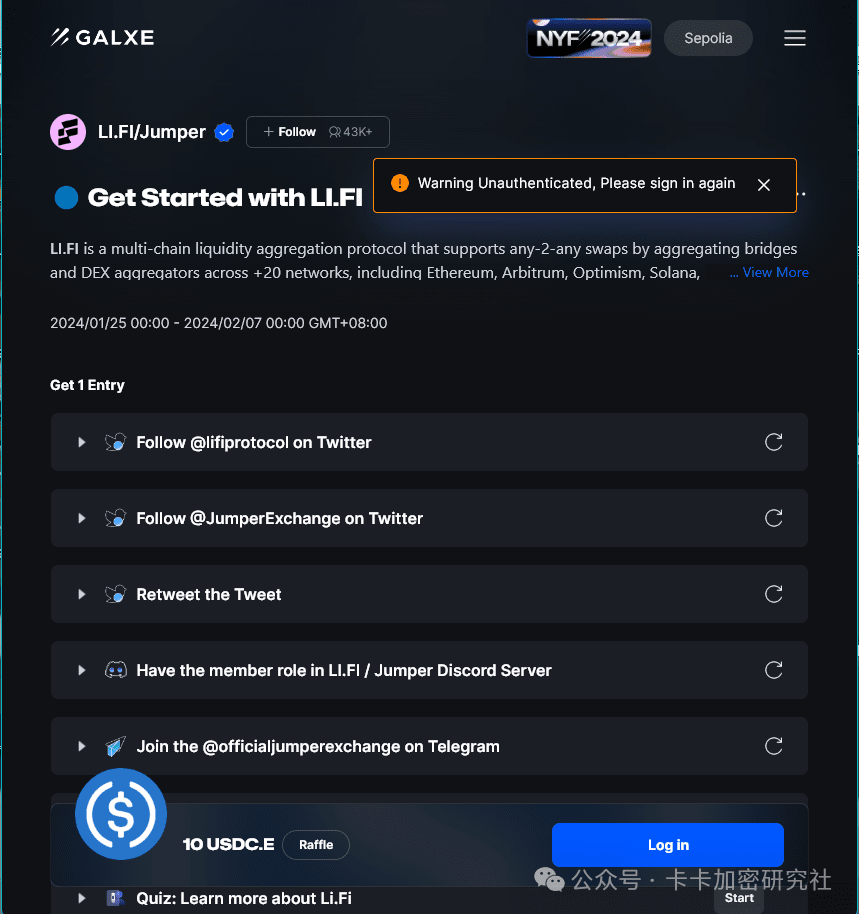Expand the Follow @lifiprotocol on Twitter task
The width and height of the screenshot is (859, 914).
(x=82, y=442)
